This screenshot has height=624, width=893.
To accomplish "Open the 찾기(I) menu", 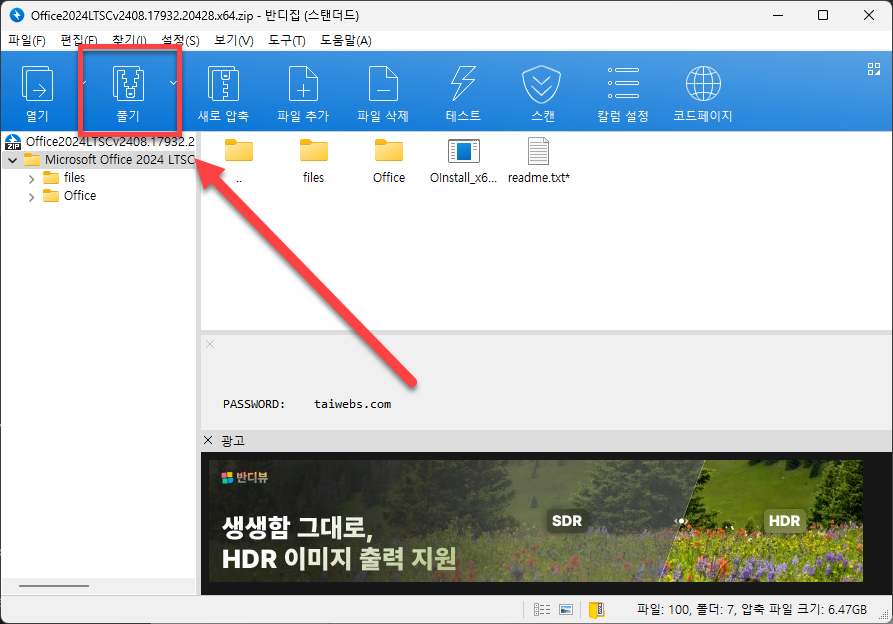I will [129, 40].
